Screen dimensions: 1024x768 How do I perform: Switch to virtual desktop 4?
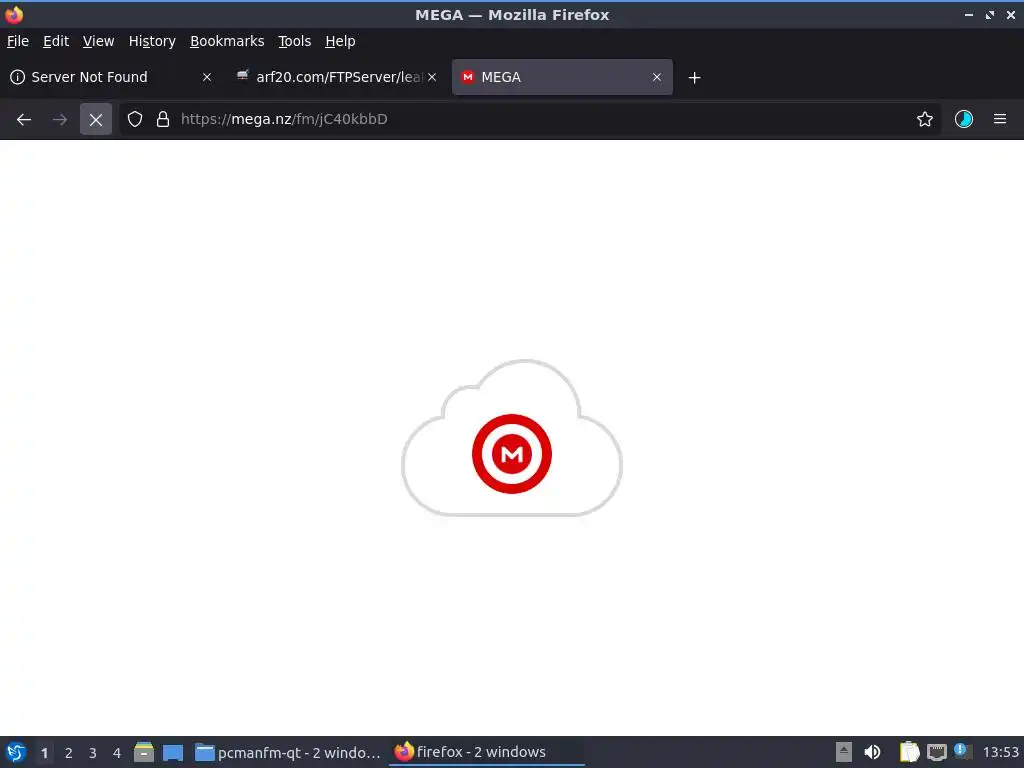(117, 753)
